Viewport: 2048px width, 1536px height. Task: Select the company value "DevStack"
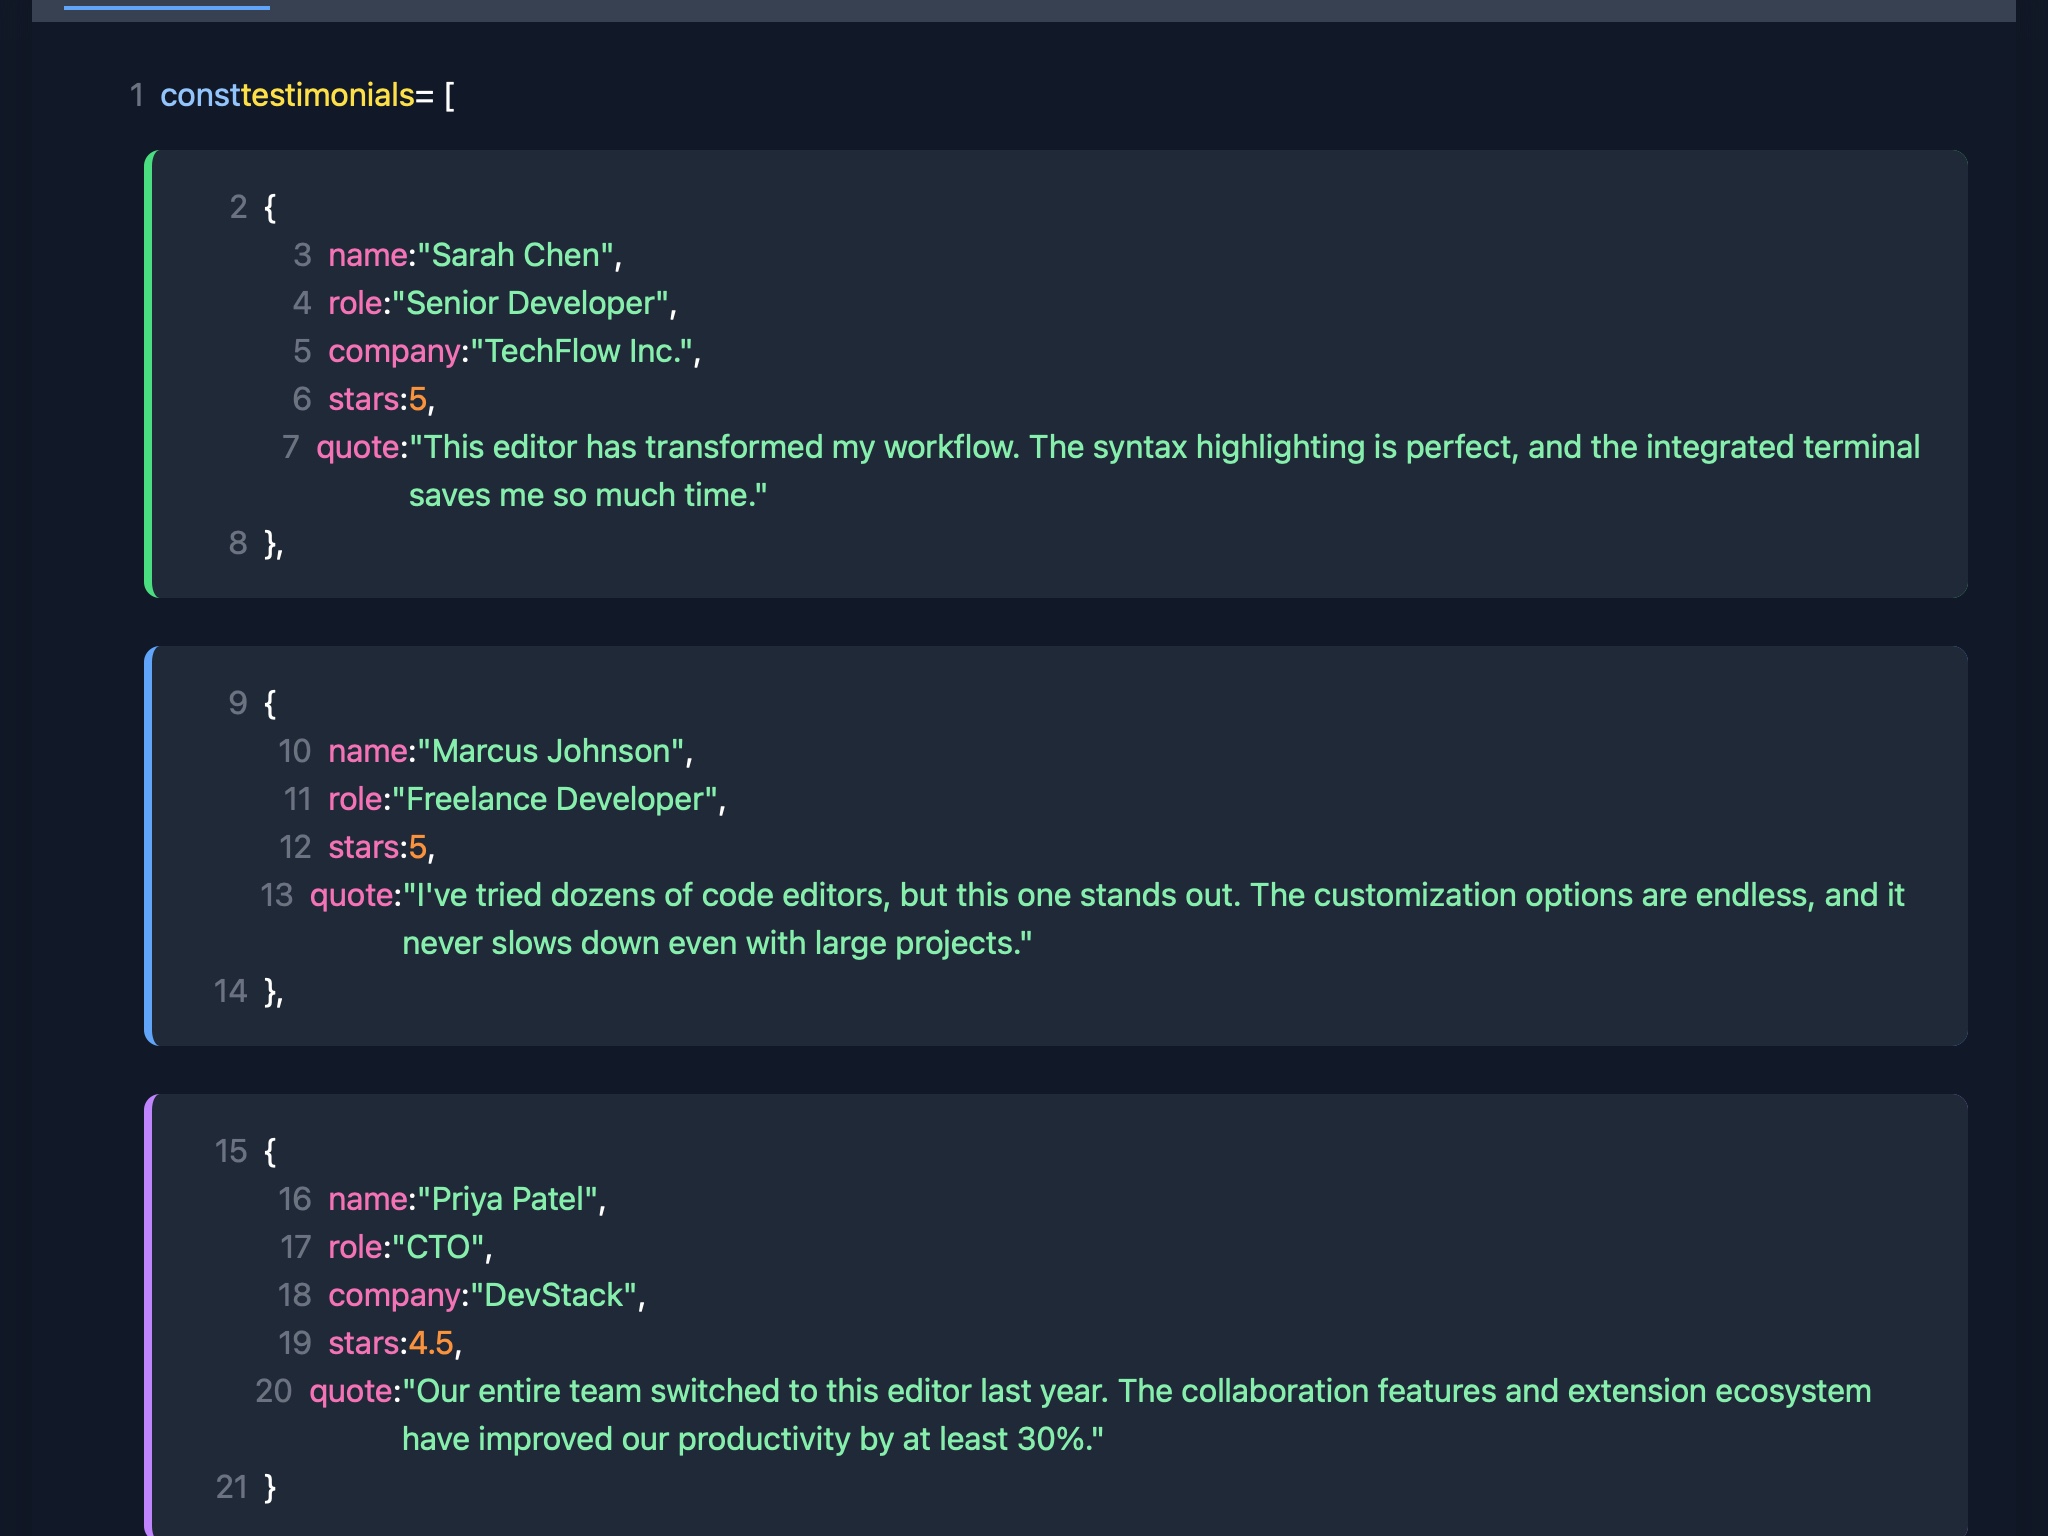click(x=553, y=1295)
